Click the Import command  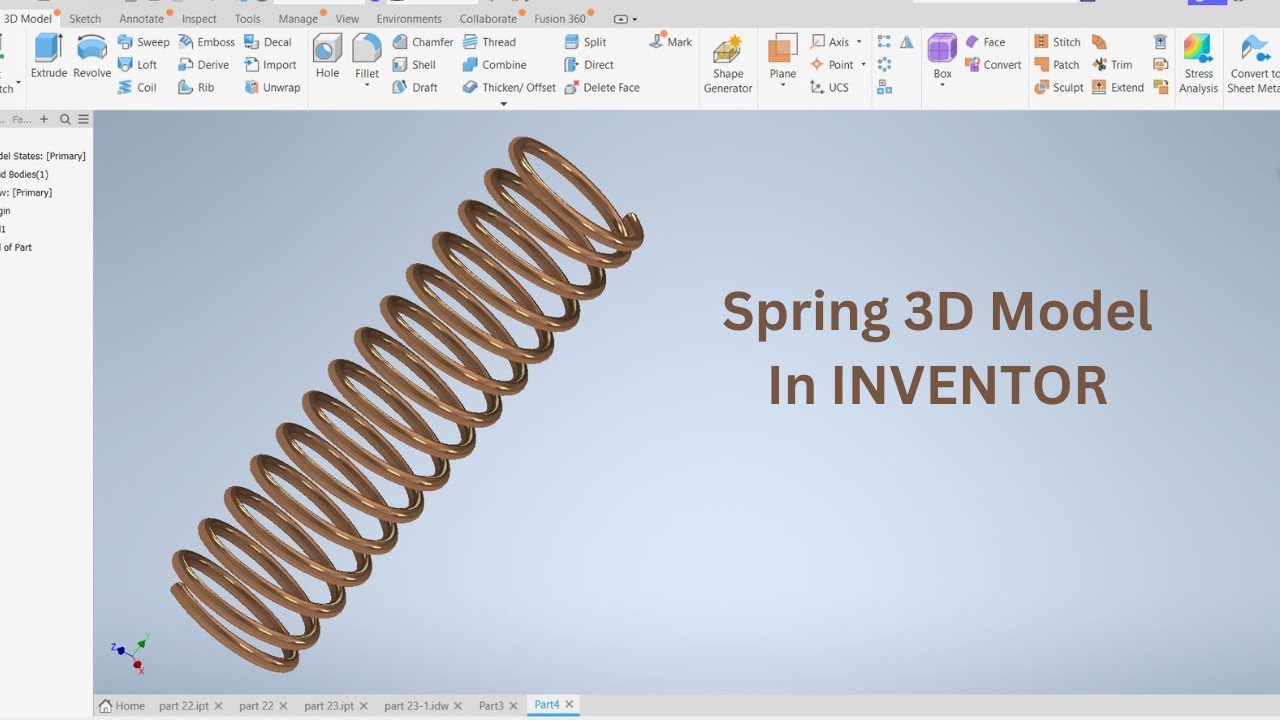pyautogui.click(x=270, y=65)
